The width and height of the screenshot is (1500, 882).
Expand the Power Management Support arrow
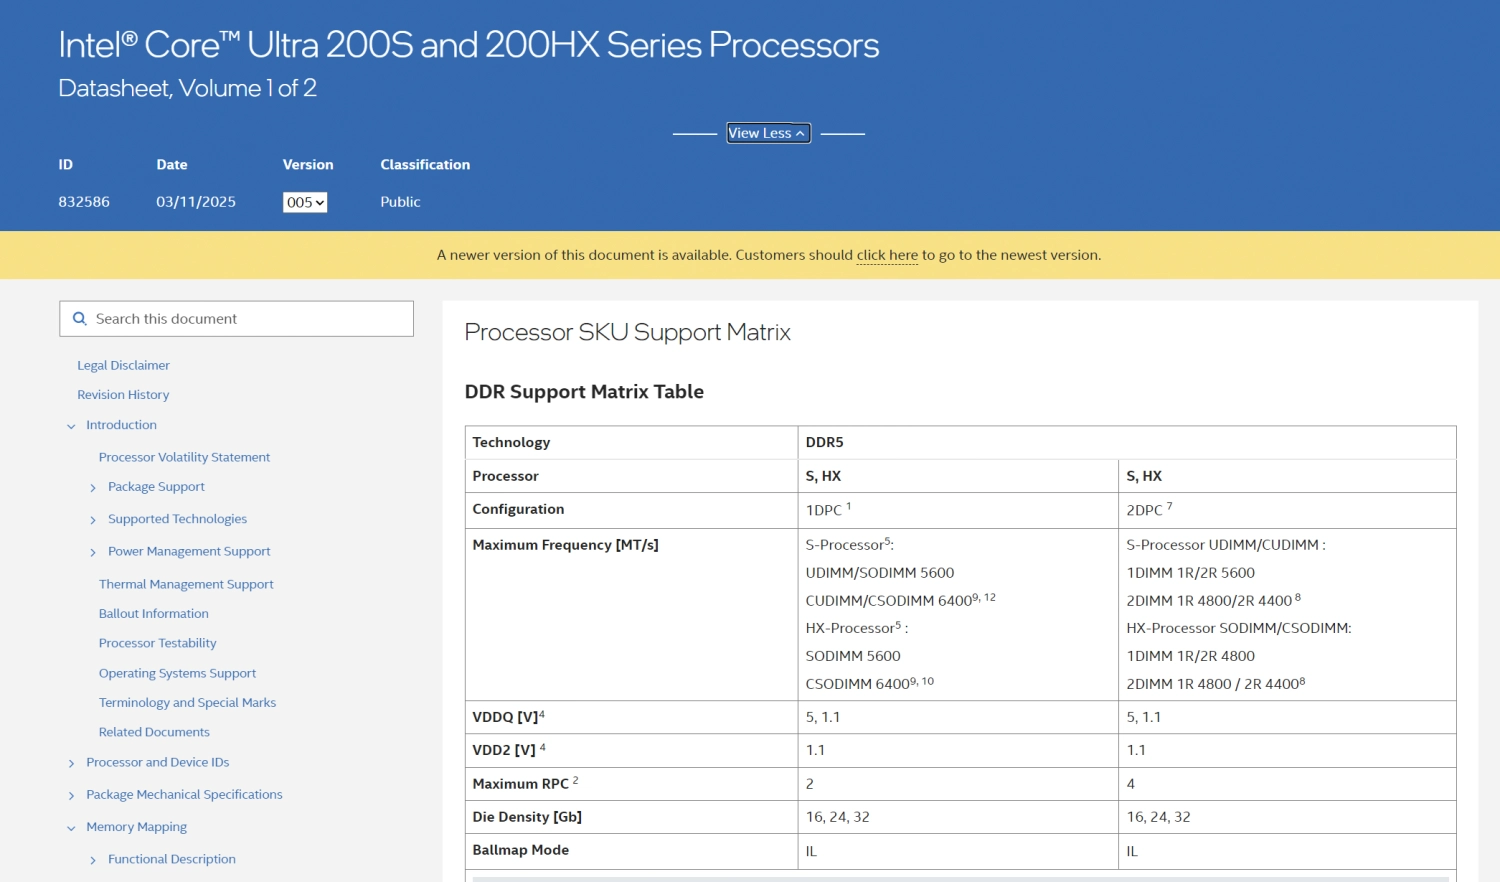(x=93, y=552)
